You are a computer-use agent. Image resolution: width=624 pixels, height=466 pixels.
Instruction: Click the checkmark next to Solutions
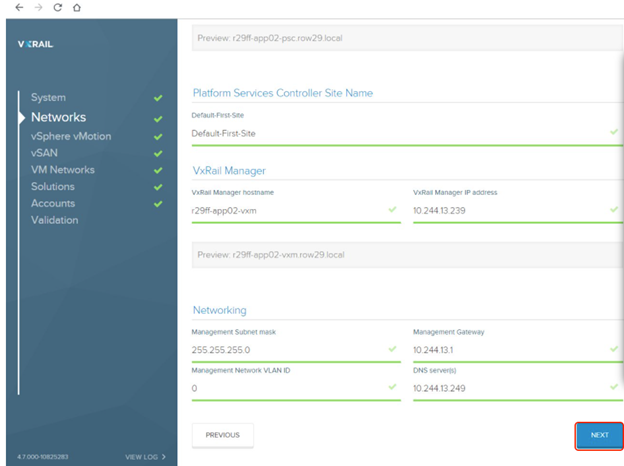click(158, 187)
